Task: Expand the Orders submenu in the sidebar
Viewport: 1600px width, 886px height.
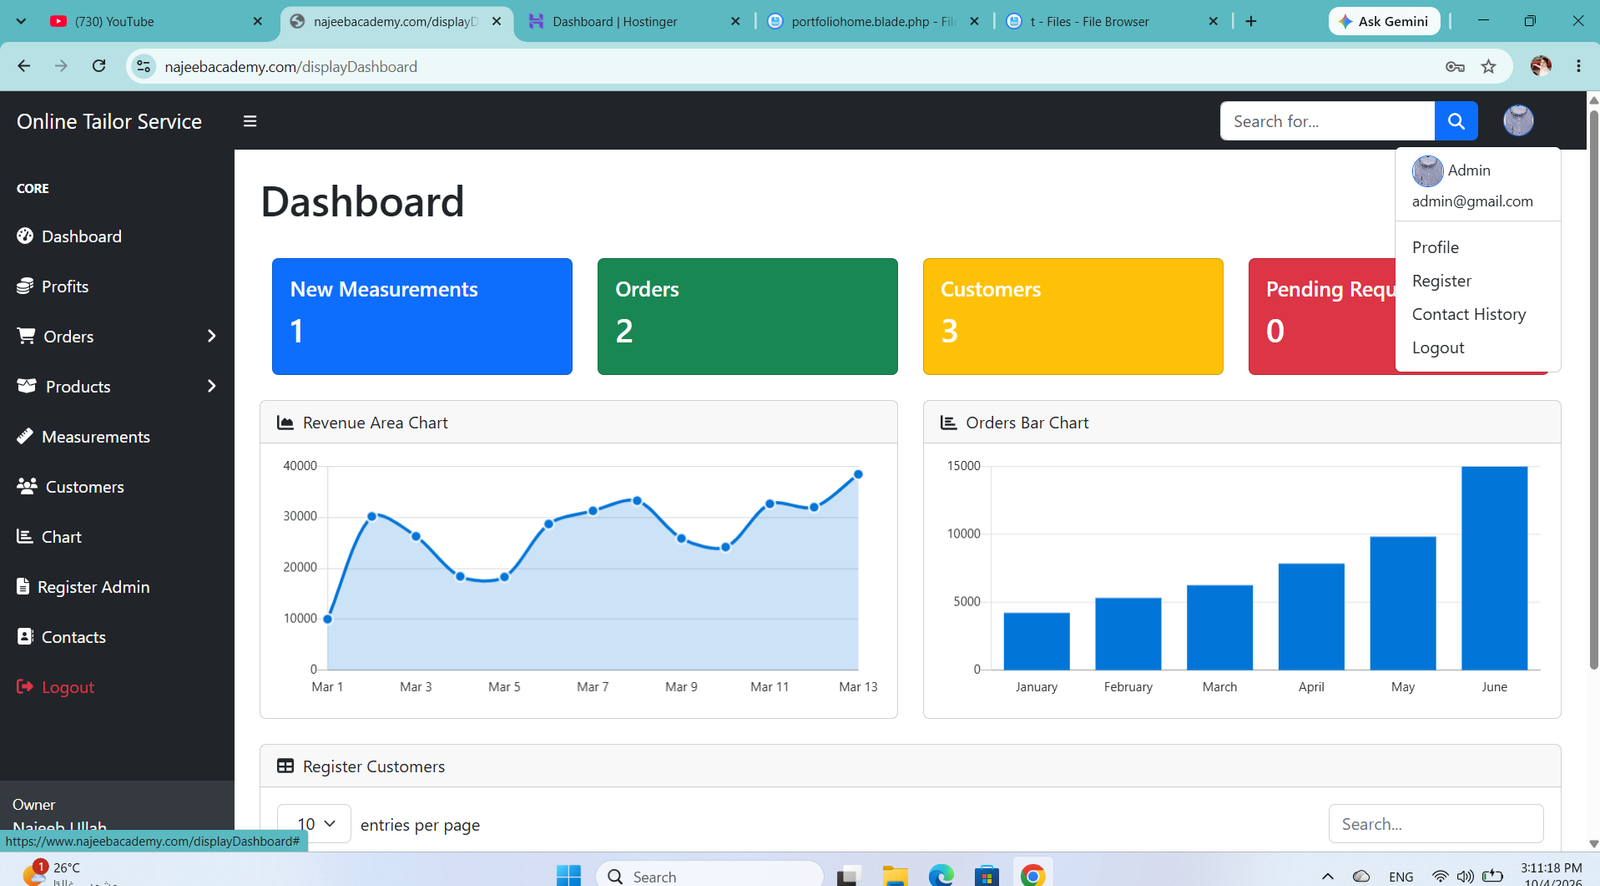Action: click(x=117, y=336)
